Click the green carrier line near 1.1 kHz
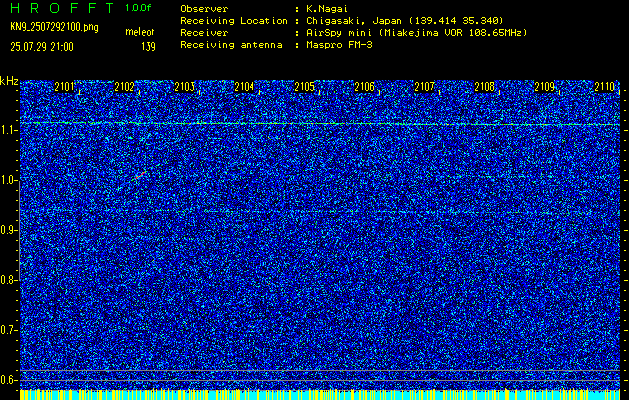The width and height of the screenshot is (629, 400). click(320, 124)
